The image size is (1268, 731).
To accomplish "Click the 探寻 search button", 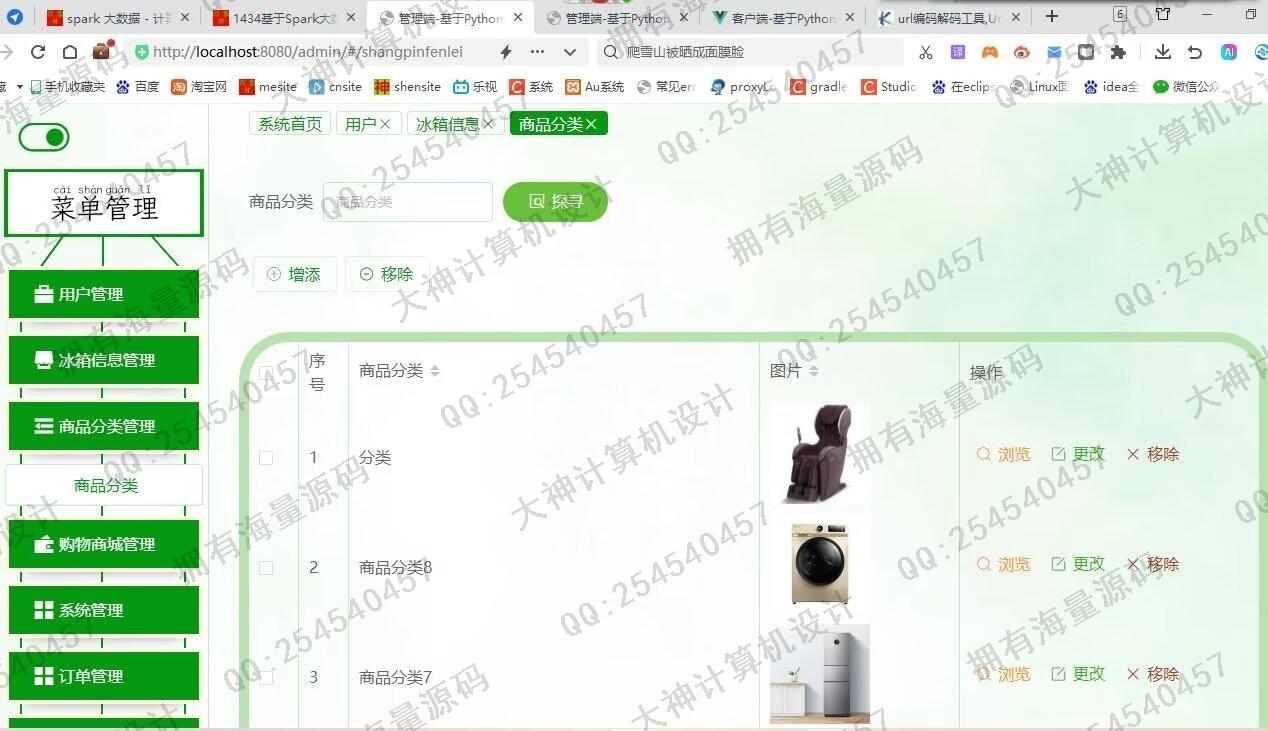I will (555, 201).
